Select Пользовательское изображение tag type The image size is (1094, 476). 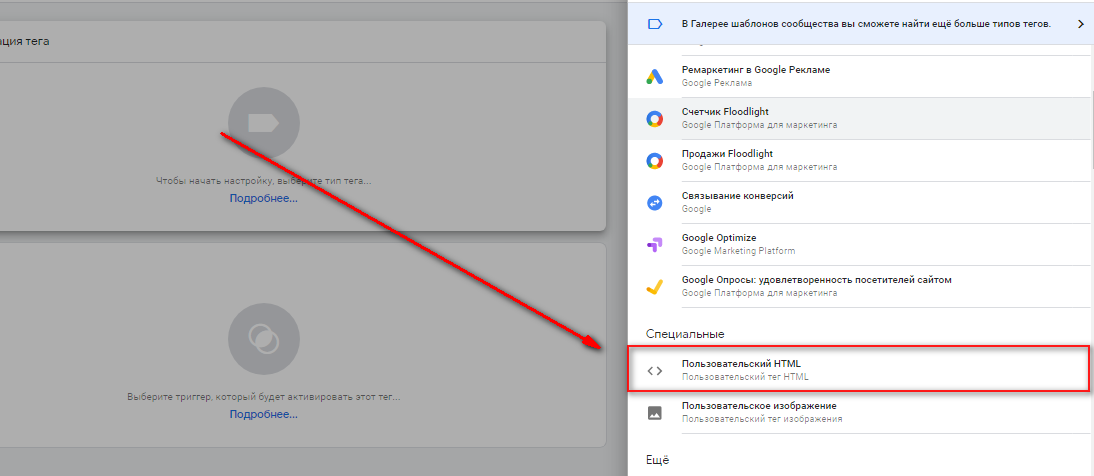[x=758, y=406]
